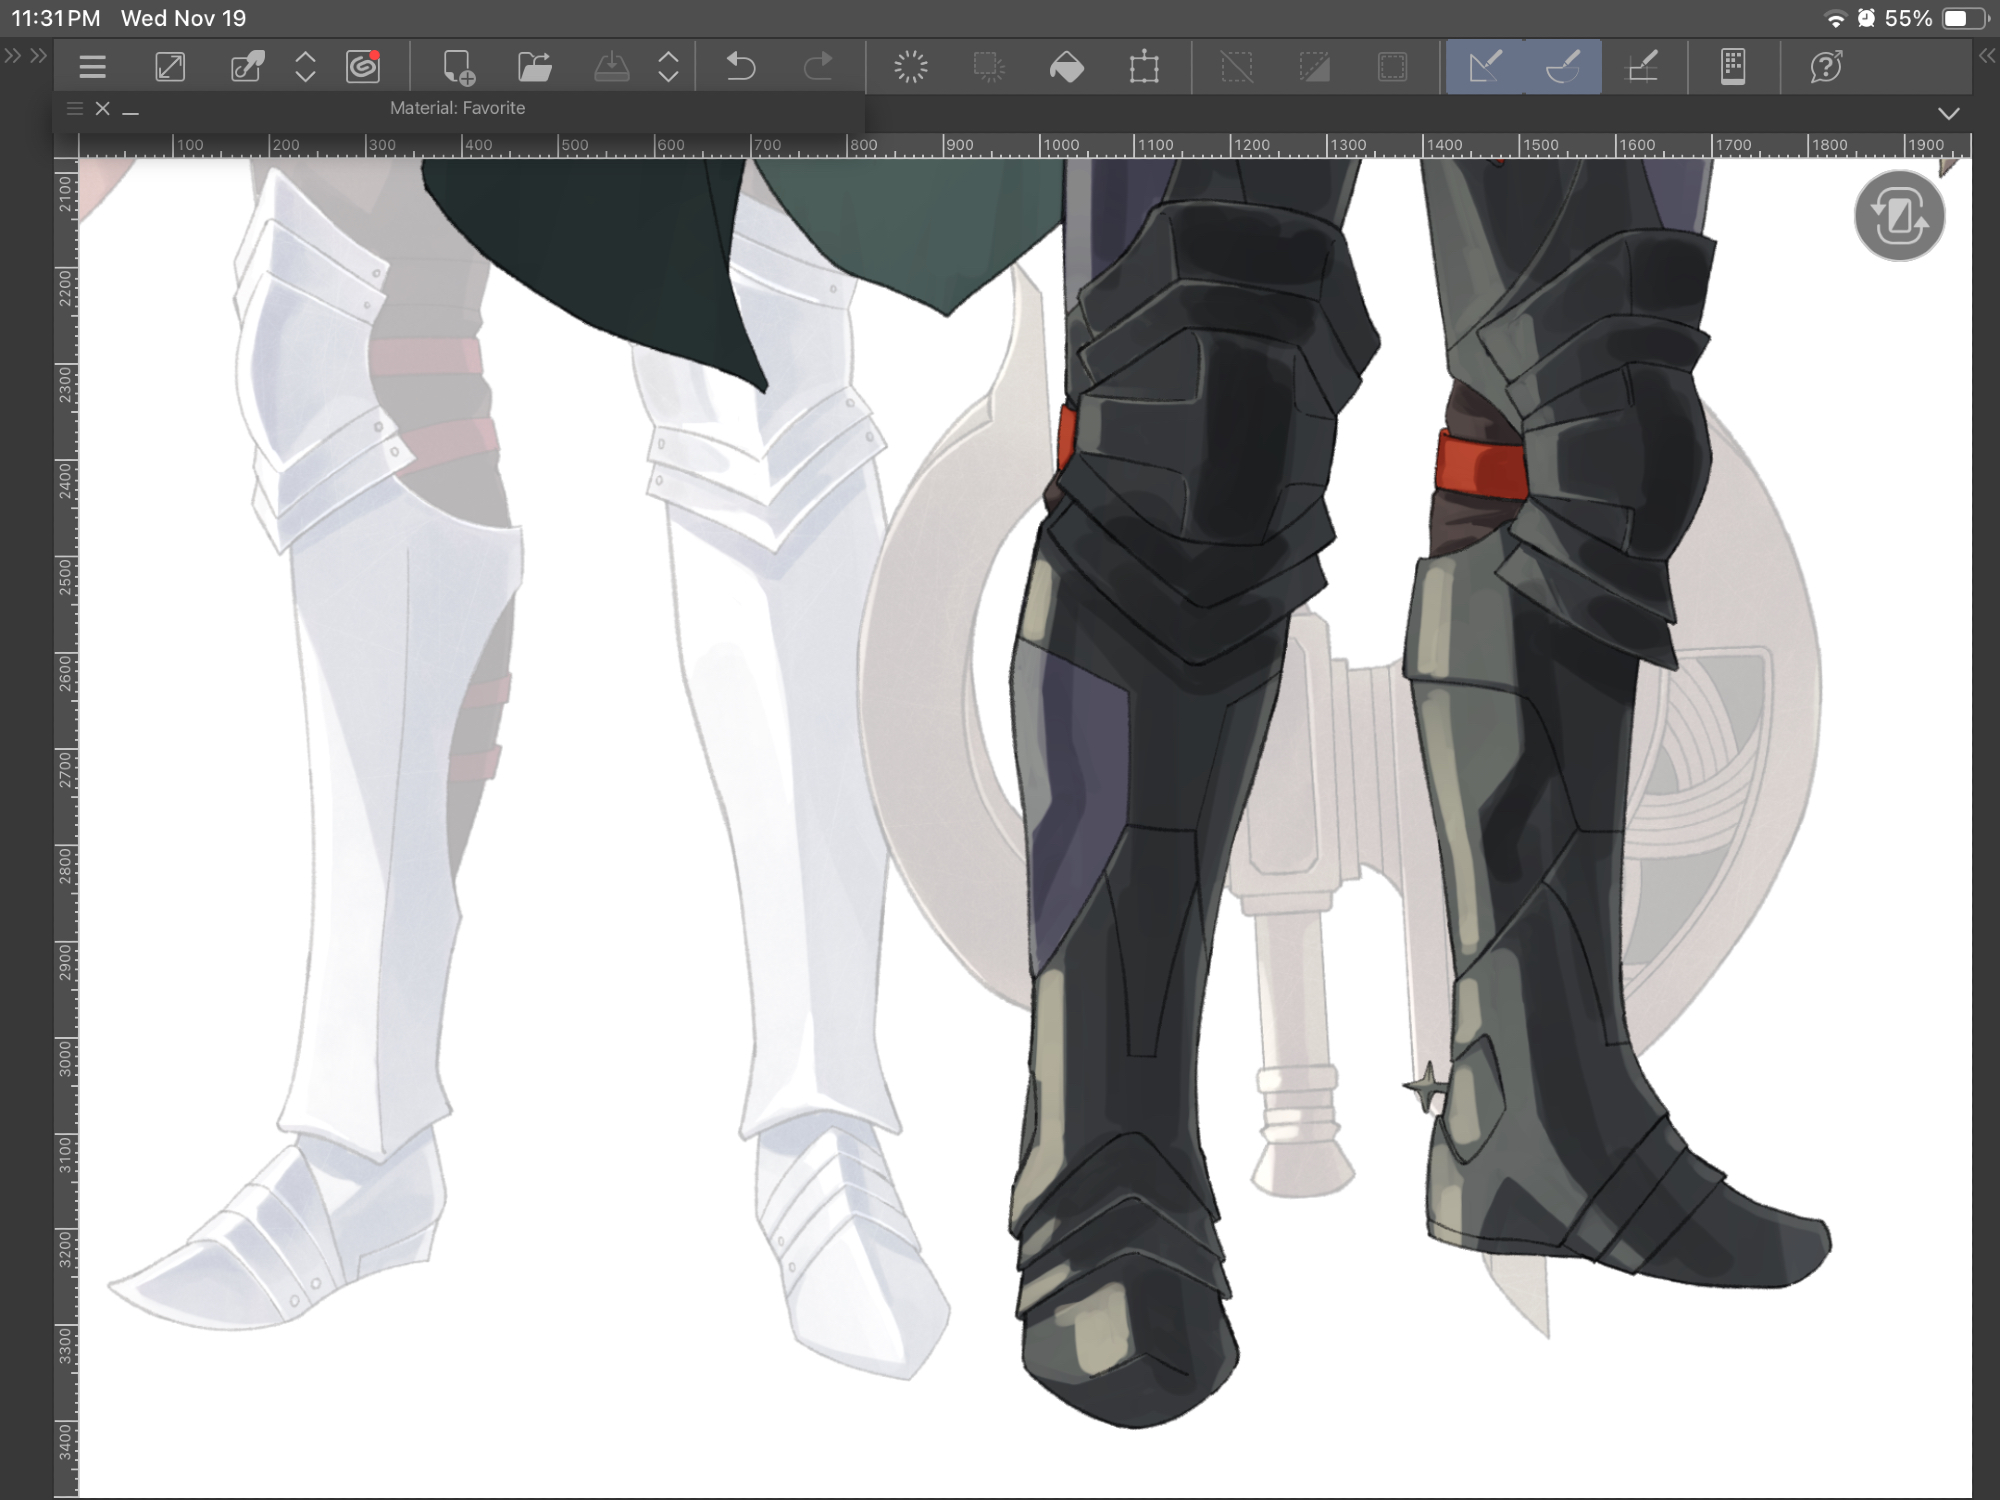This screenshot has width=2000, height=1500.
Task: Expand the quick-share up-down chevrons
Action: [x=305, y=67]
